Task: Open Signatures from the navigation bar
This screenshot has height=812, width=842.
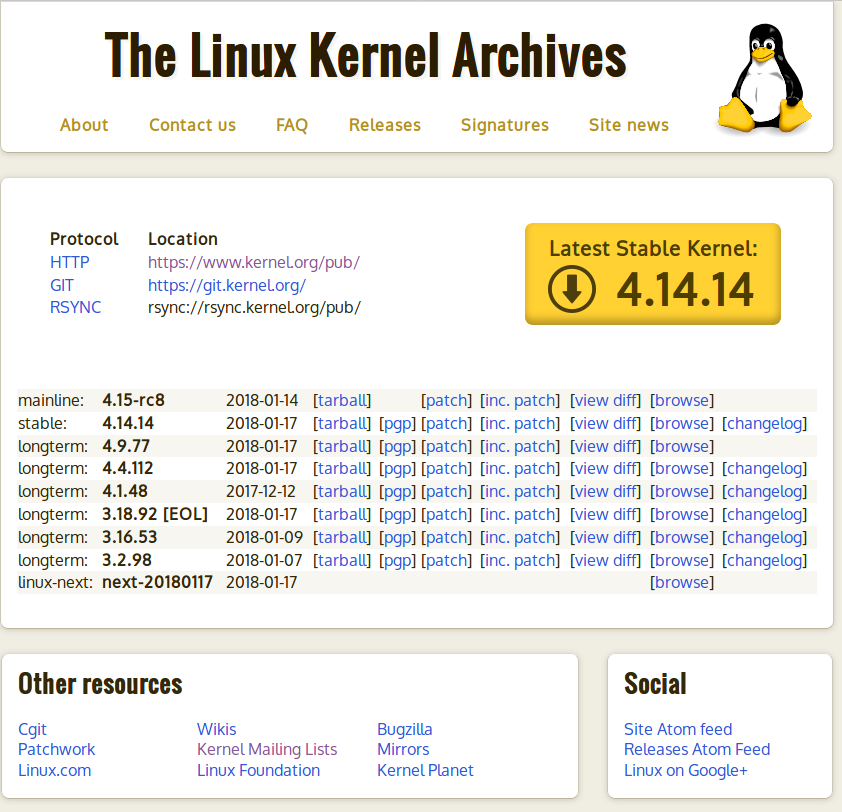Action: 504,125
